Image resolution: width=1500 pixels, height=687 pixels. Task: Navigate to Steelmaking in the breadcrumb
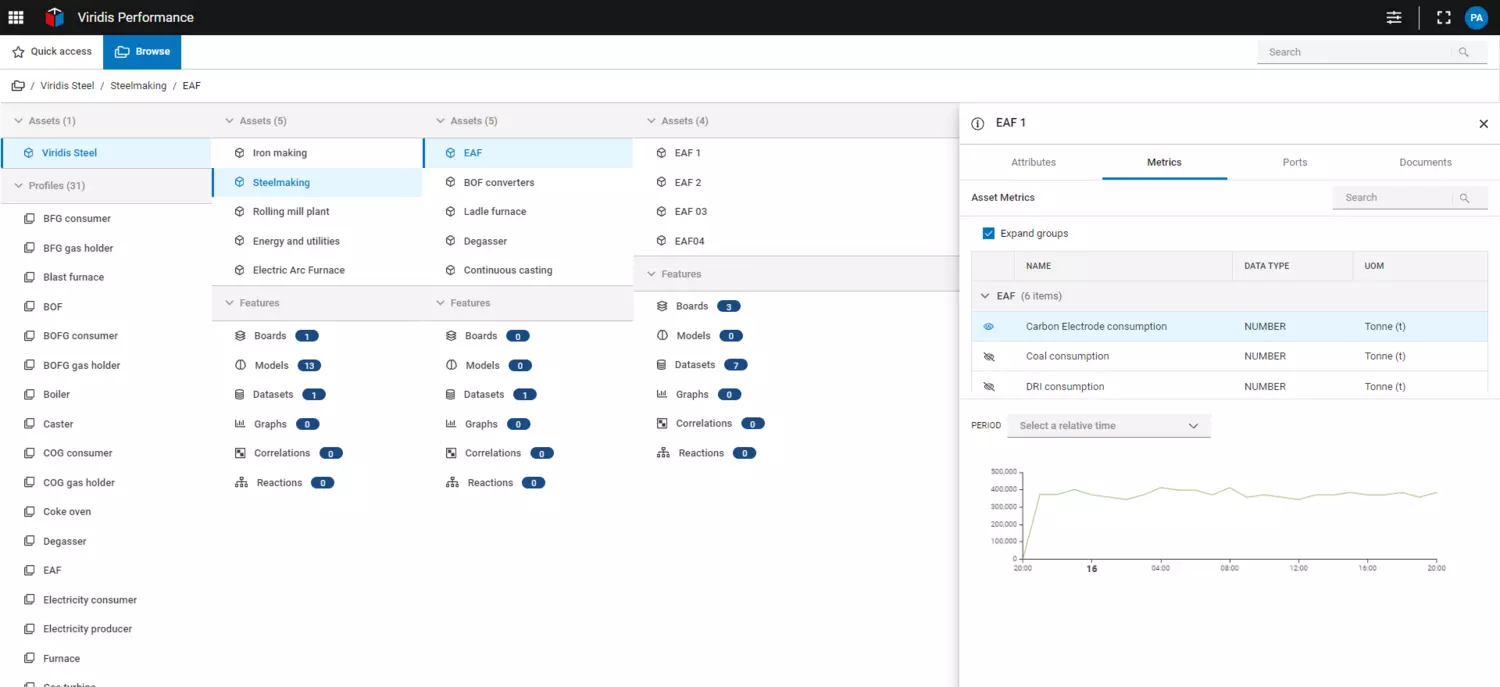click(x=138, y=86)
